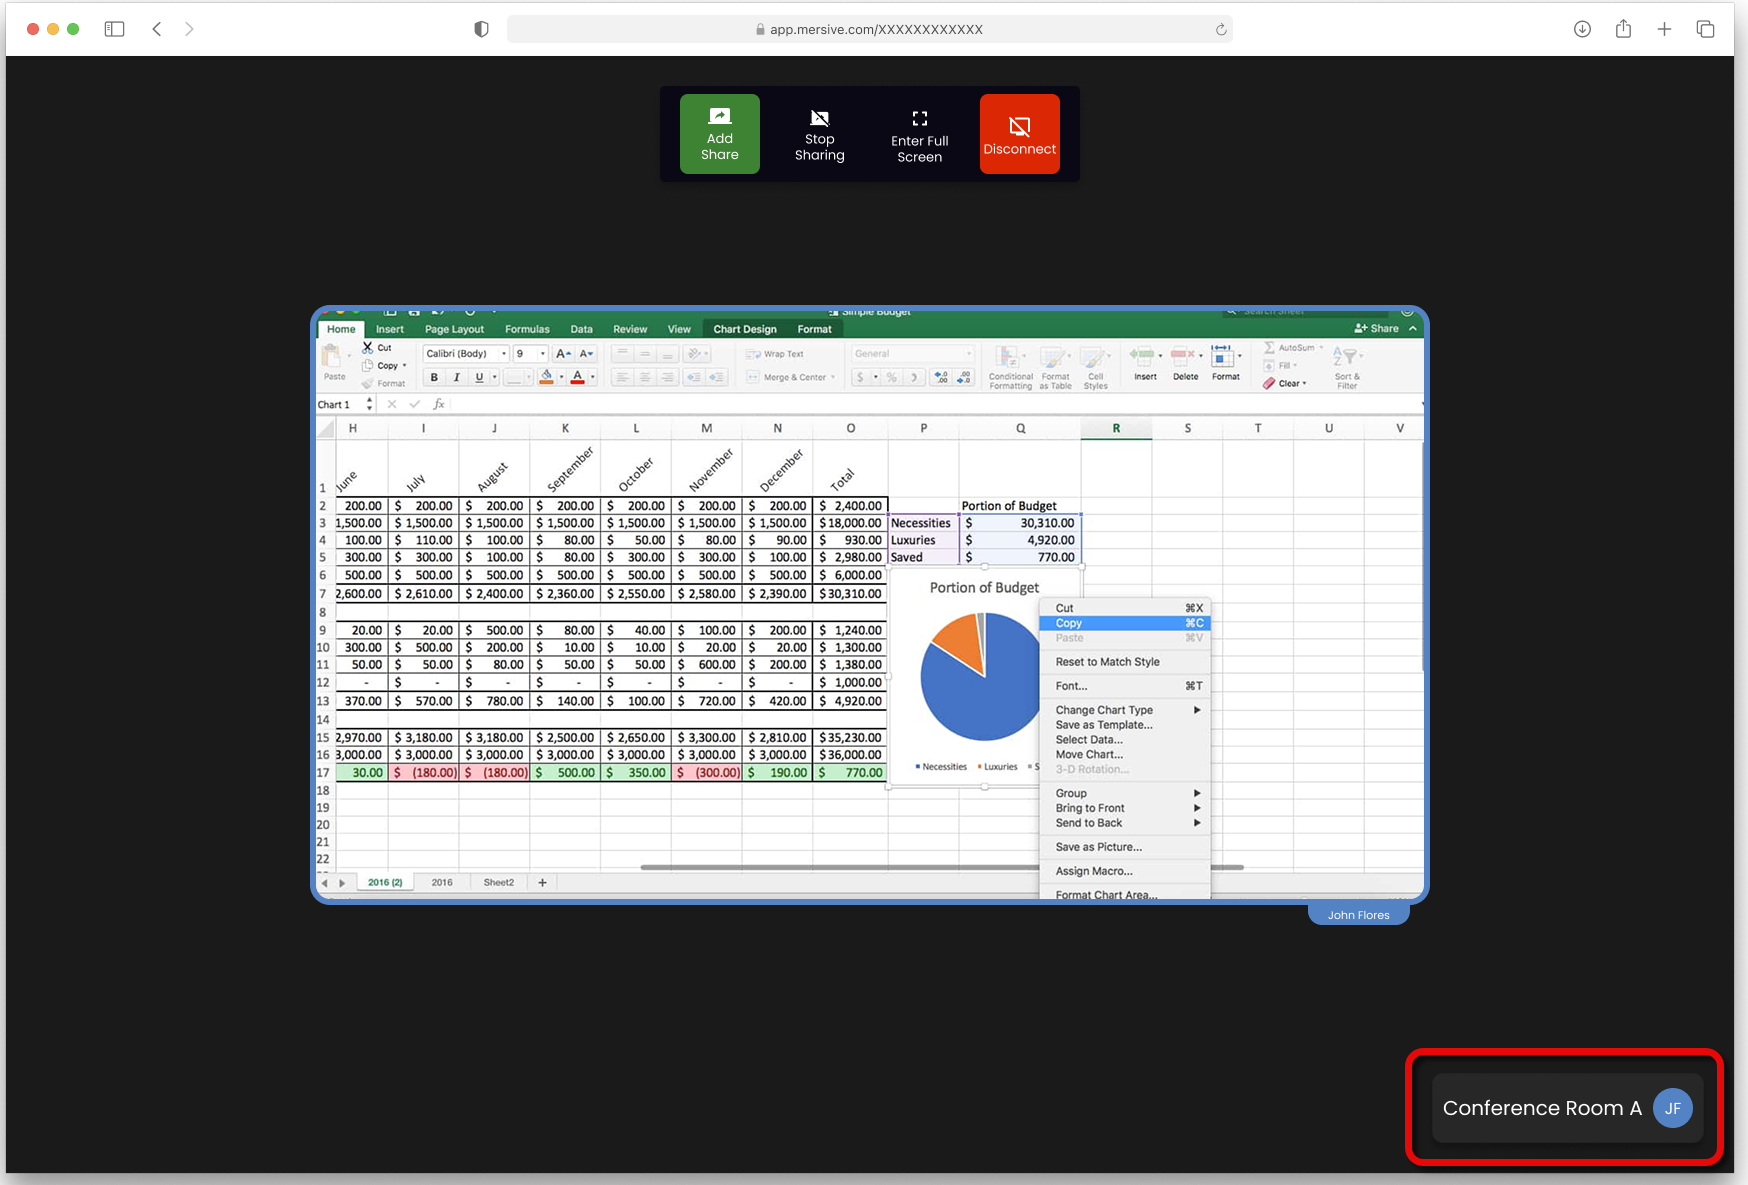Reload the page with the refresh icon
This screenshot has width=1748, height=1185.
tap(1221, 29)
